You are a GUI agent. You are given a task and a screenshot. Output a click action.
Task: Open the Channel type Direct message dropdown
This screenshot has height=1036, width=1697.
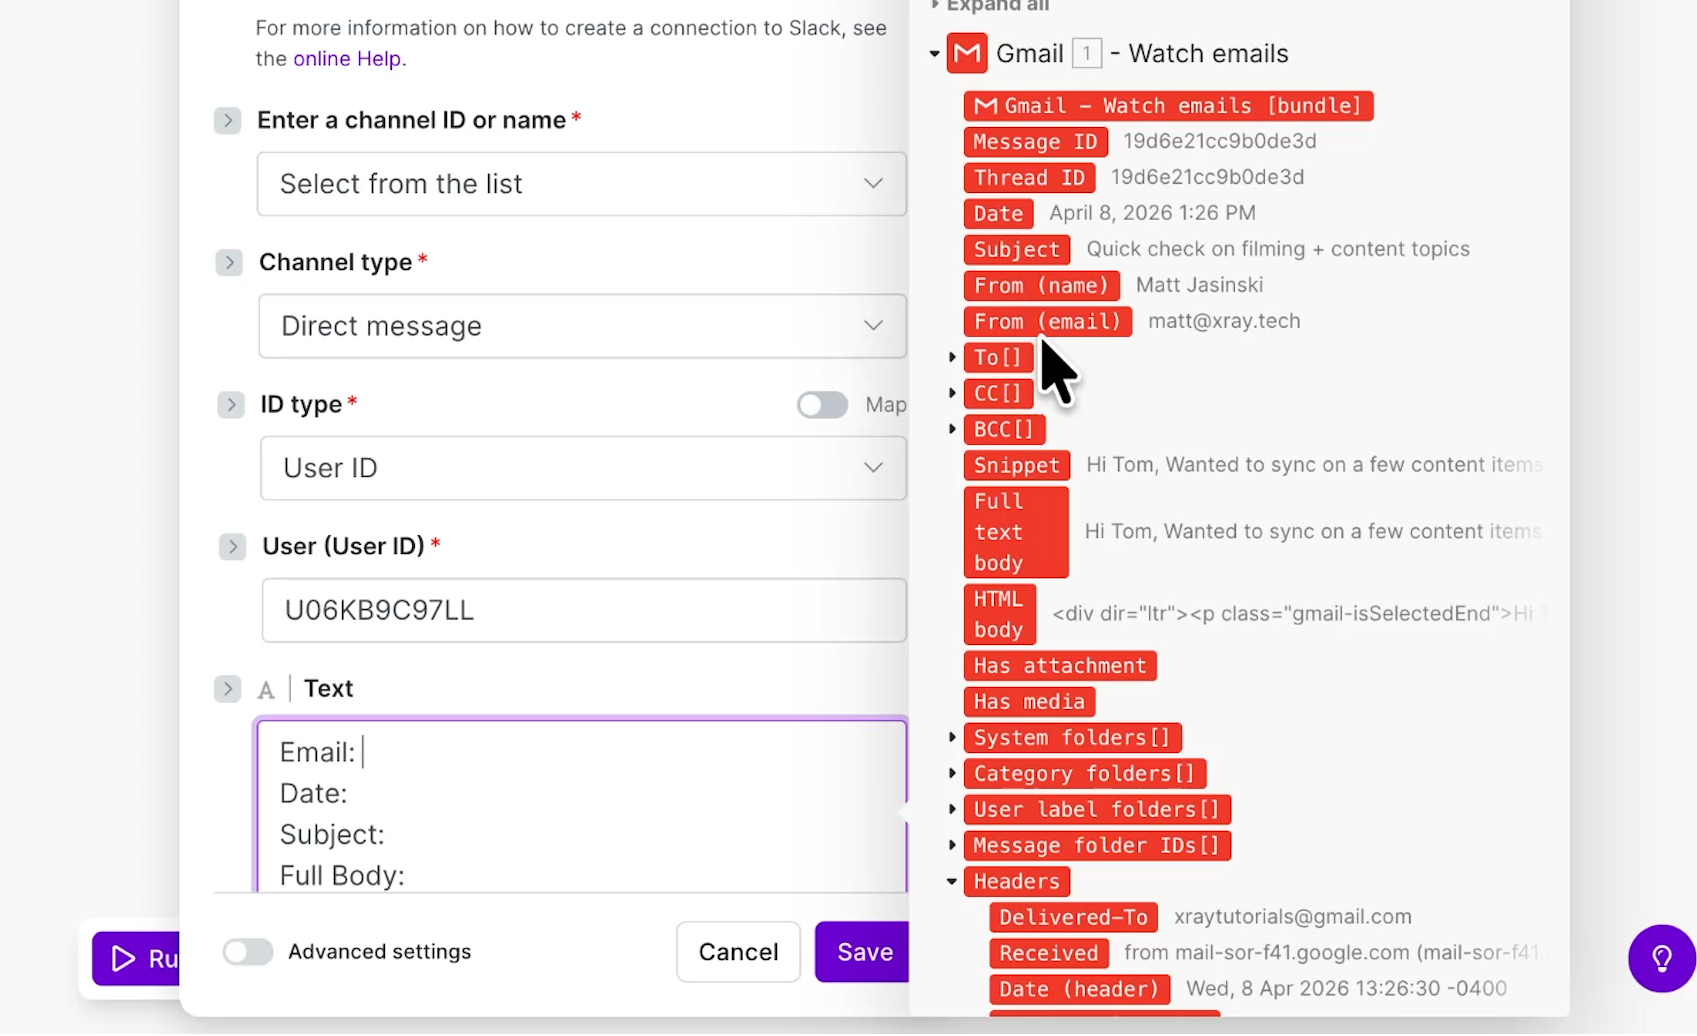click(x=583, y=326)
